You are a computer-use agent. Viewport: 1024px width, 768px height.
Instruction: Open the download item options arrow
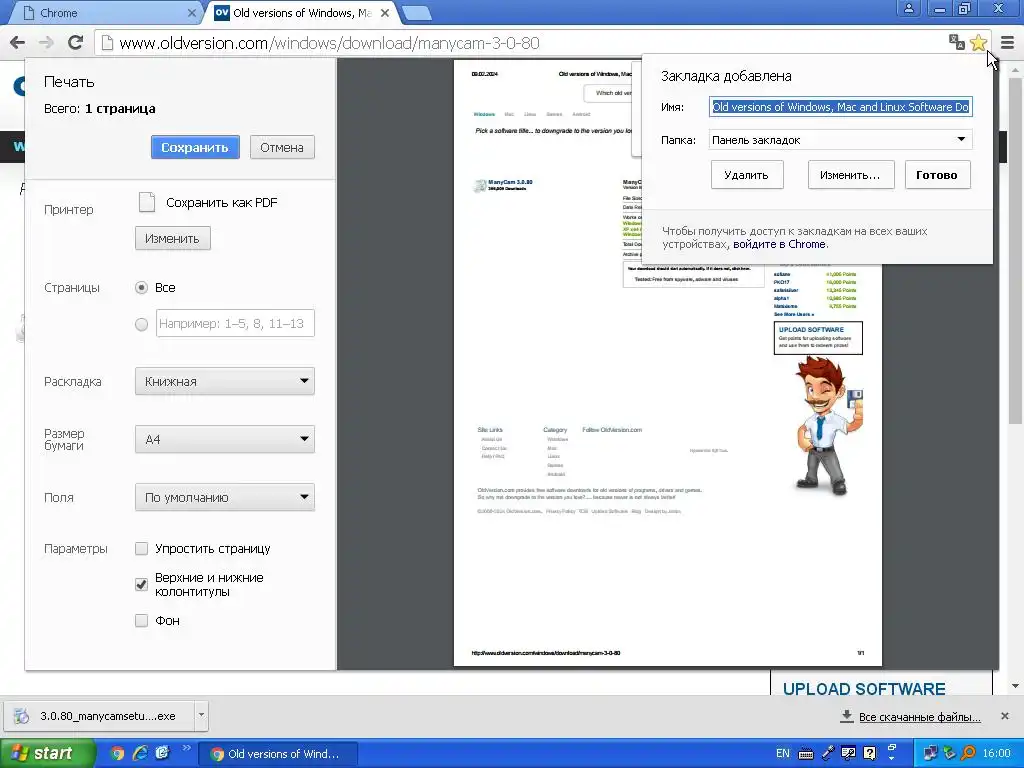pos(201,715)
